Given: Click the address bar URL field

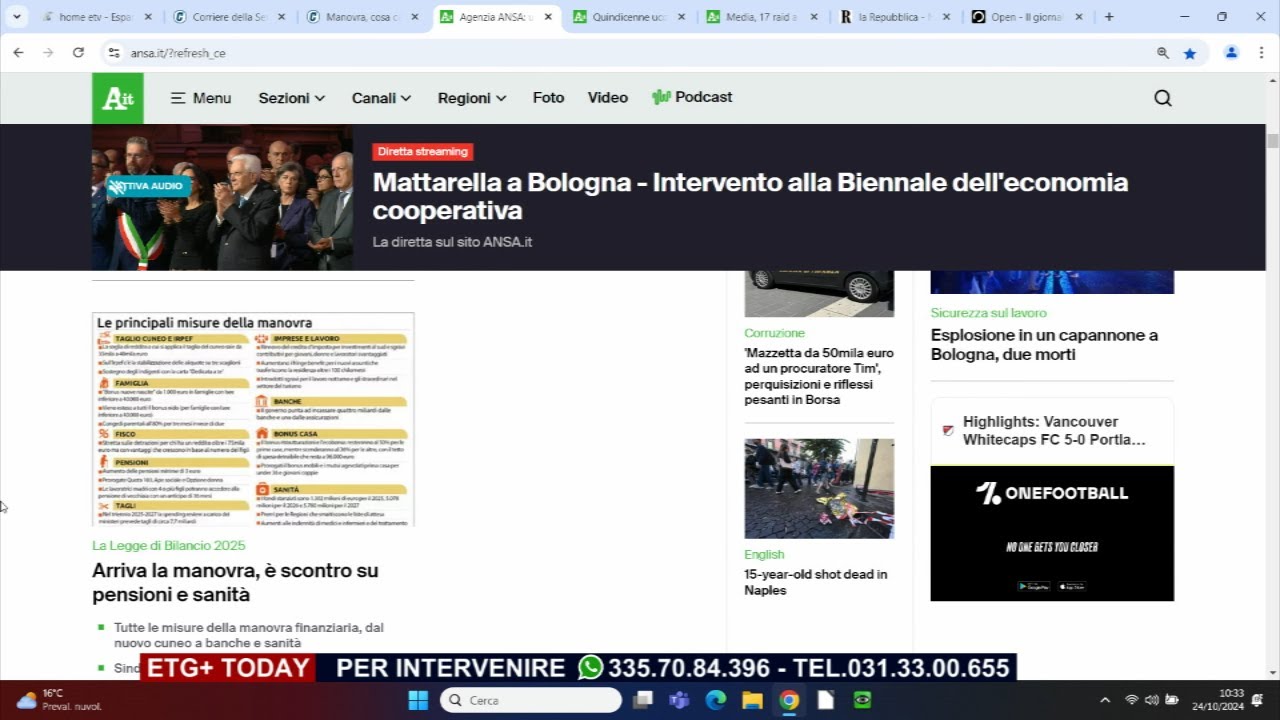Looking at the screenshot, I should (x=640, y=53).
